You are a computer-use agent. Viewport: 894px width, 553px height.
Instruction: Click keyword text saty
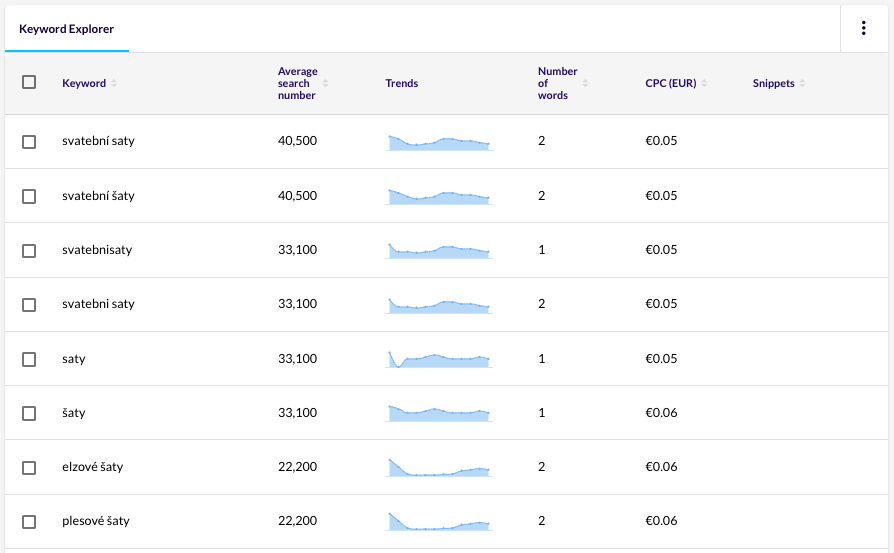[74, 359]
